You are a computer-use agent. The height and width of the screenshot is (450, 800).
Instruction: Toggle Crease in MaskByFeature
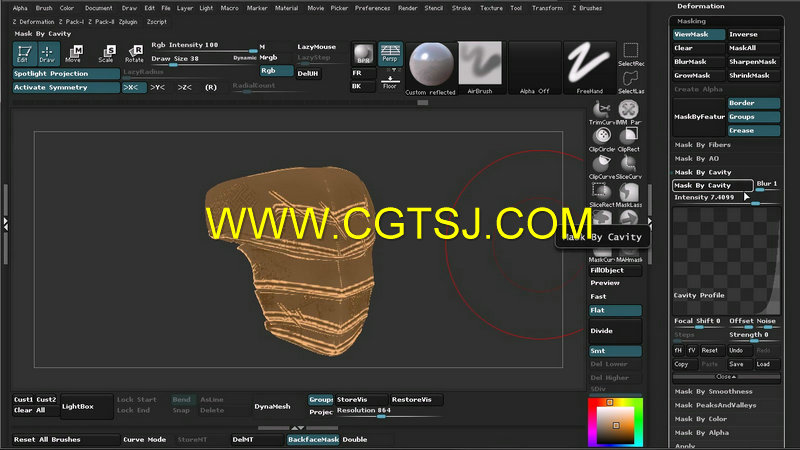tap(754, 131)
